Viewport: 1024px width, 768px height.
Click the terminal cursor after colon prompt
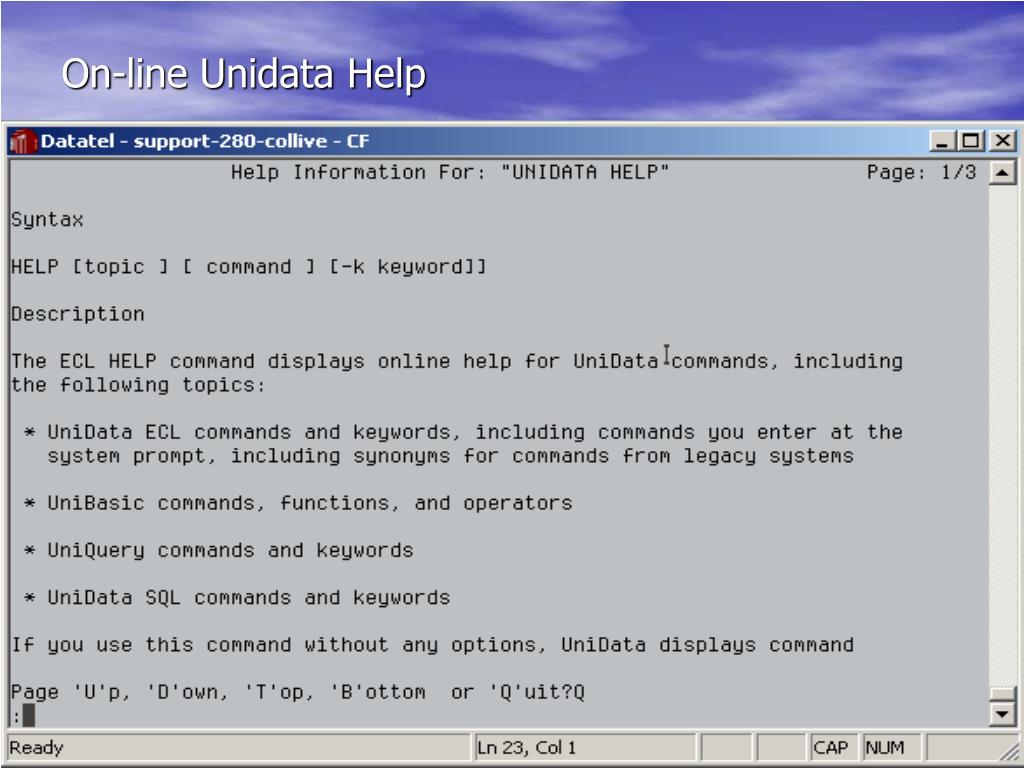[28, 715]
